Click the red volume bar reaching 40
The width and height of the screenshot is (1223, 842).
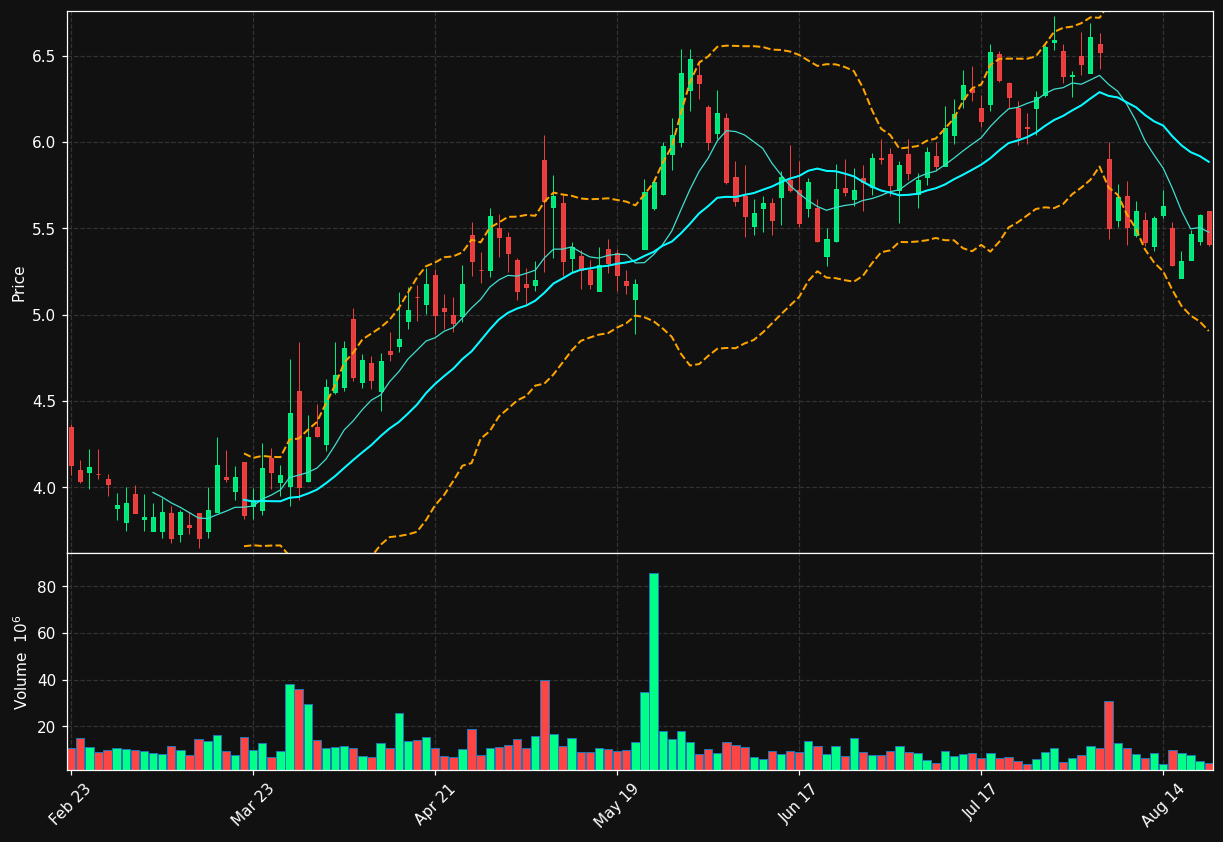tap(545, 725)
